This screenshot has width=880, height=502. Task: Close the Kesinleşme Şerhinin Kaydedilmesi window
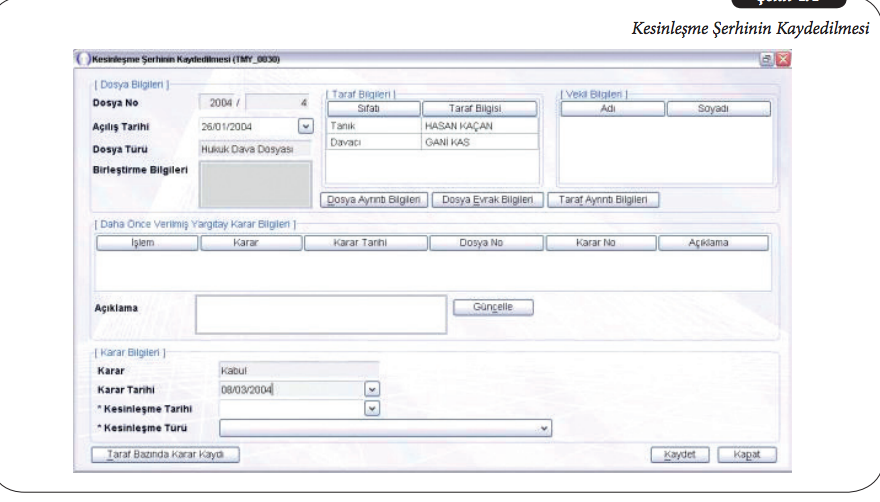coord(782,60)
